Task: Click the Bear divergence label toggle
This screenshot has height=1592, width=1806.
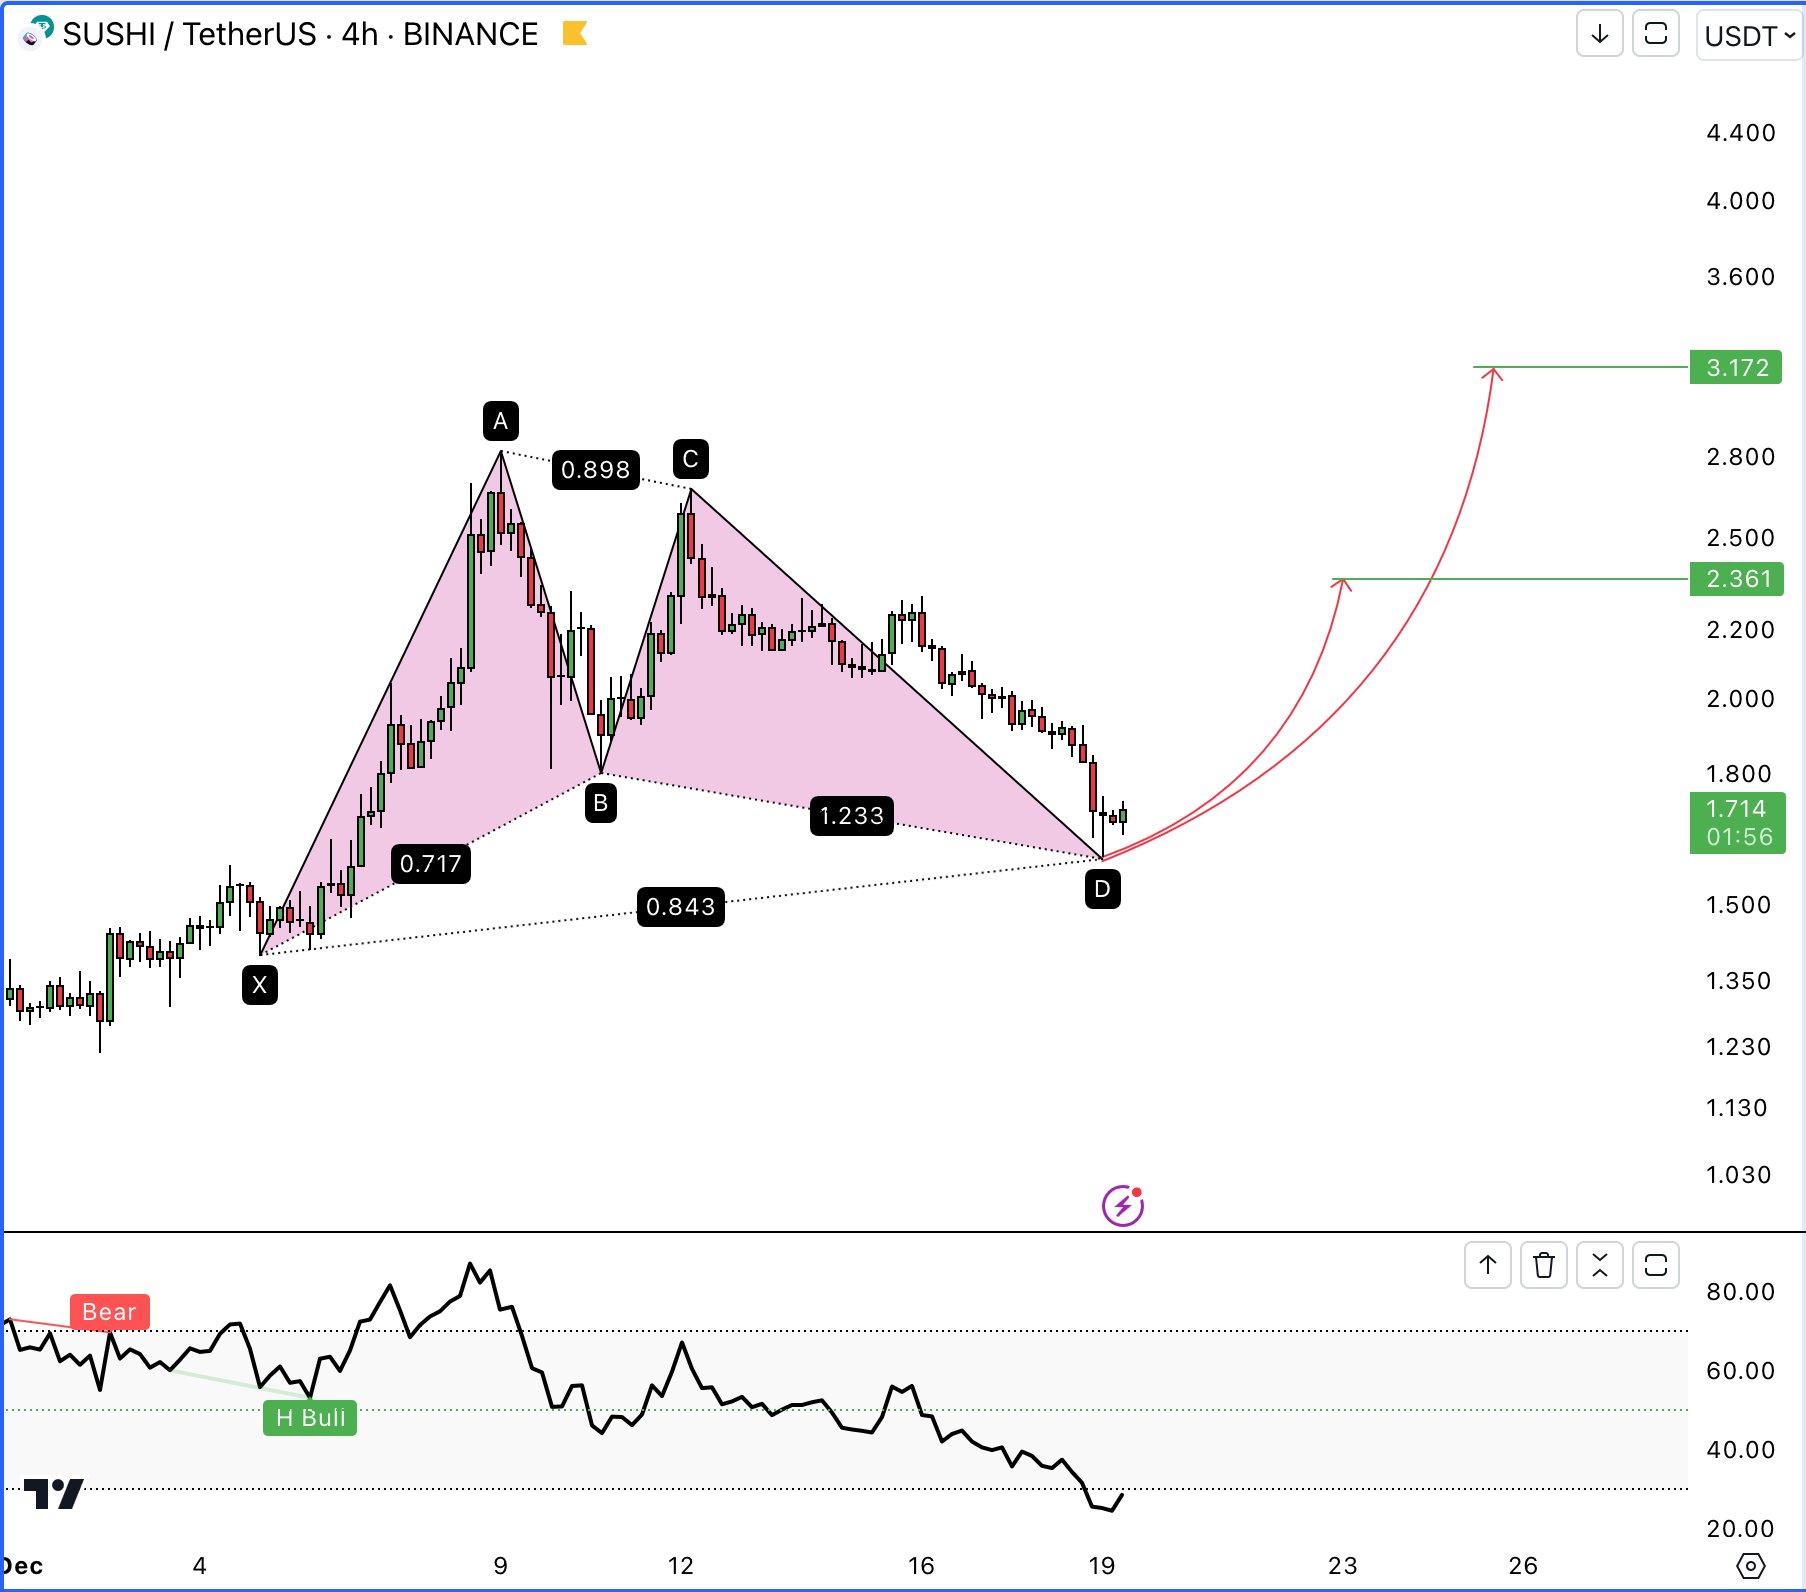Action: (x=108, y=1312)
